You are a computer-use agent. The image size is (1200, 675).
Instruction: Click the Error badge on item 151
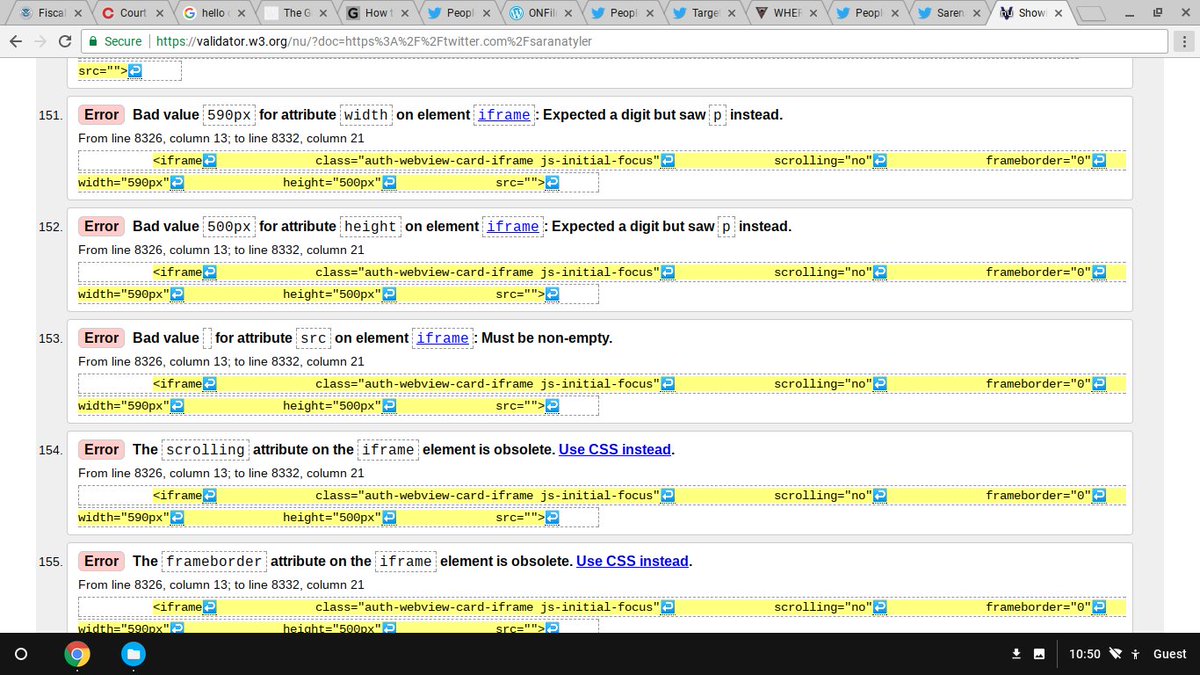101,115
